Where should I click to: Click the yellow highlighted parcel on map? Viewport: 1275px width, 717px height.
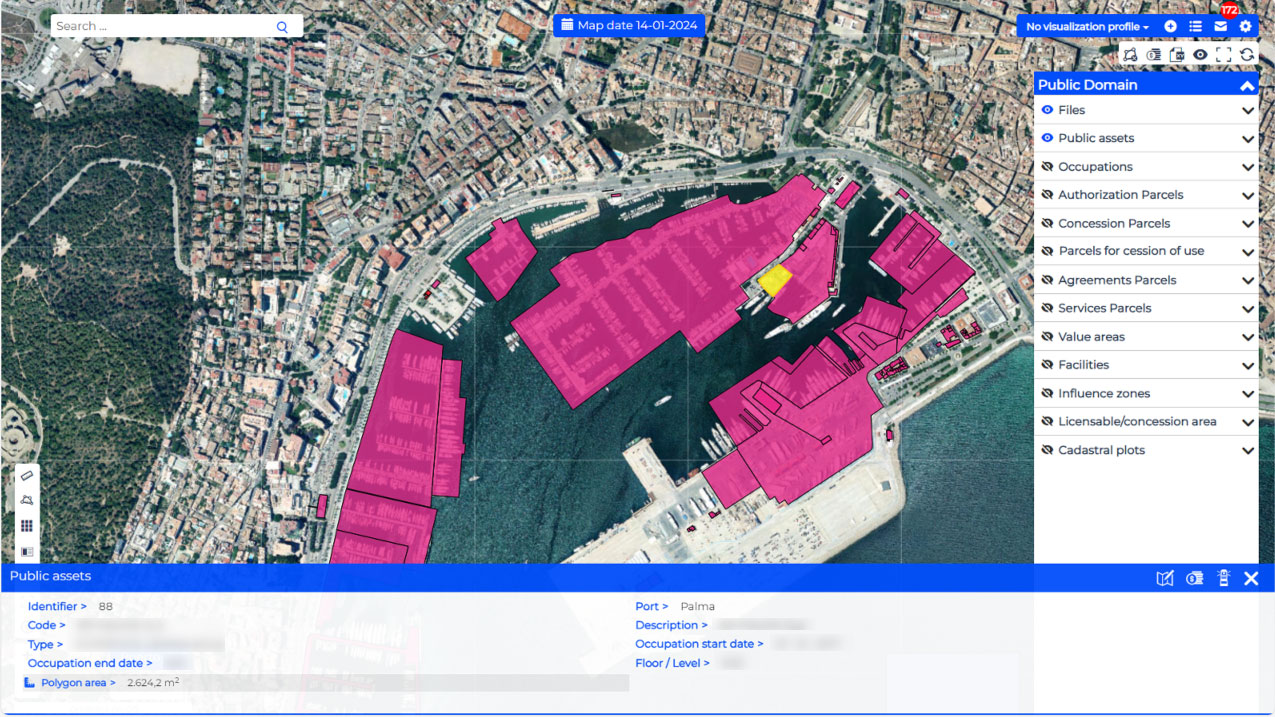(x=774, y=280)
